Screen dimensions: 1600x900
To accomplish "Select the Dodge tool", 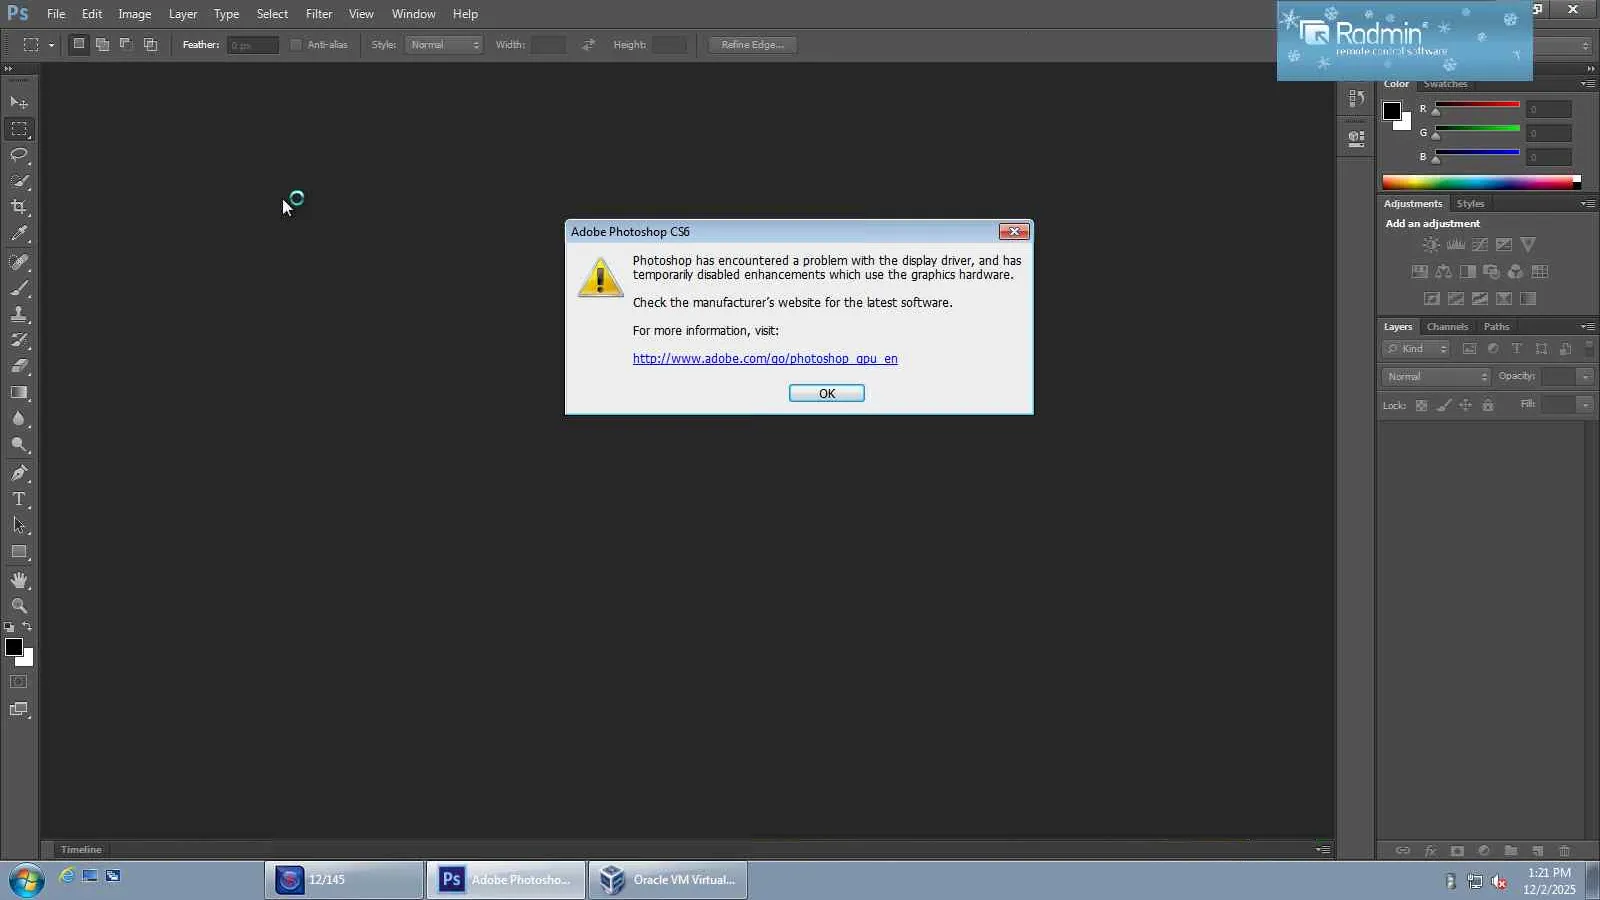I will pyautogui.click(x=19, y=444).
